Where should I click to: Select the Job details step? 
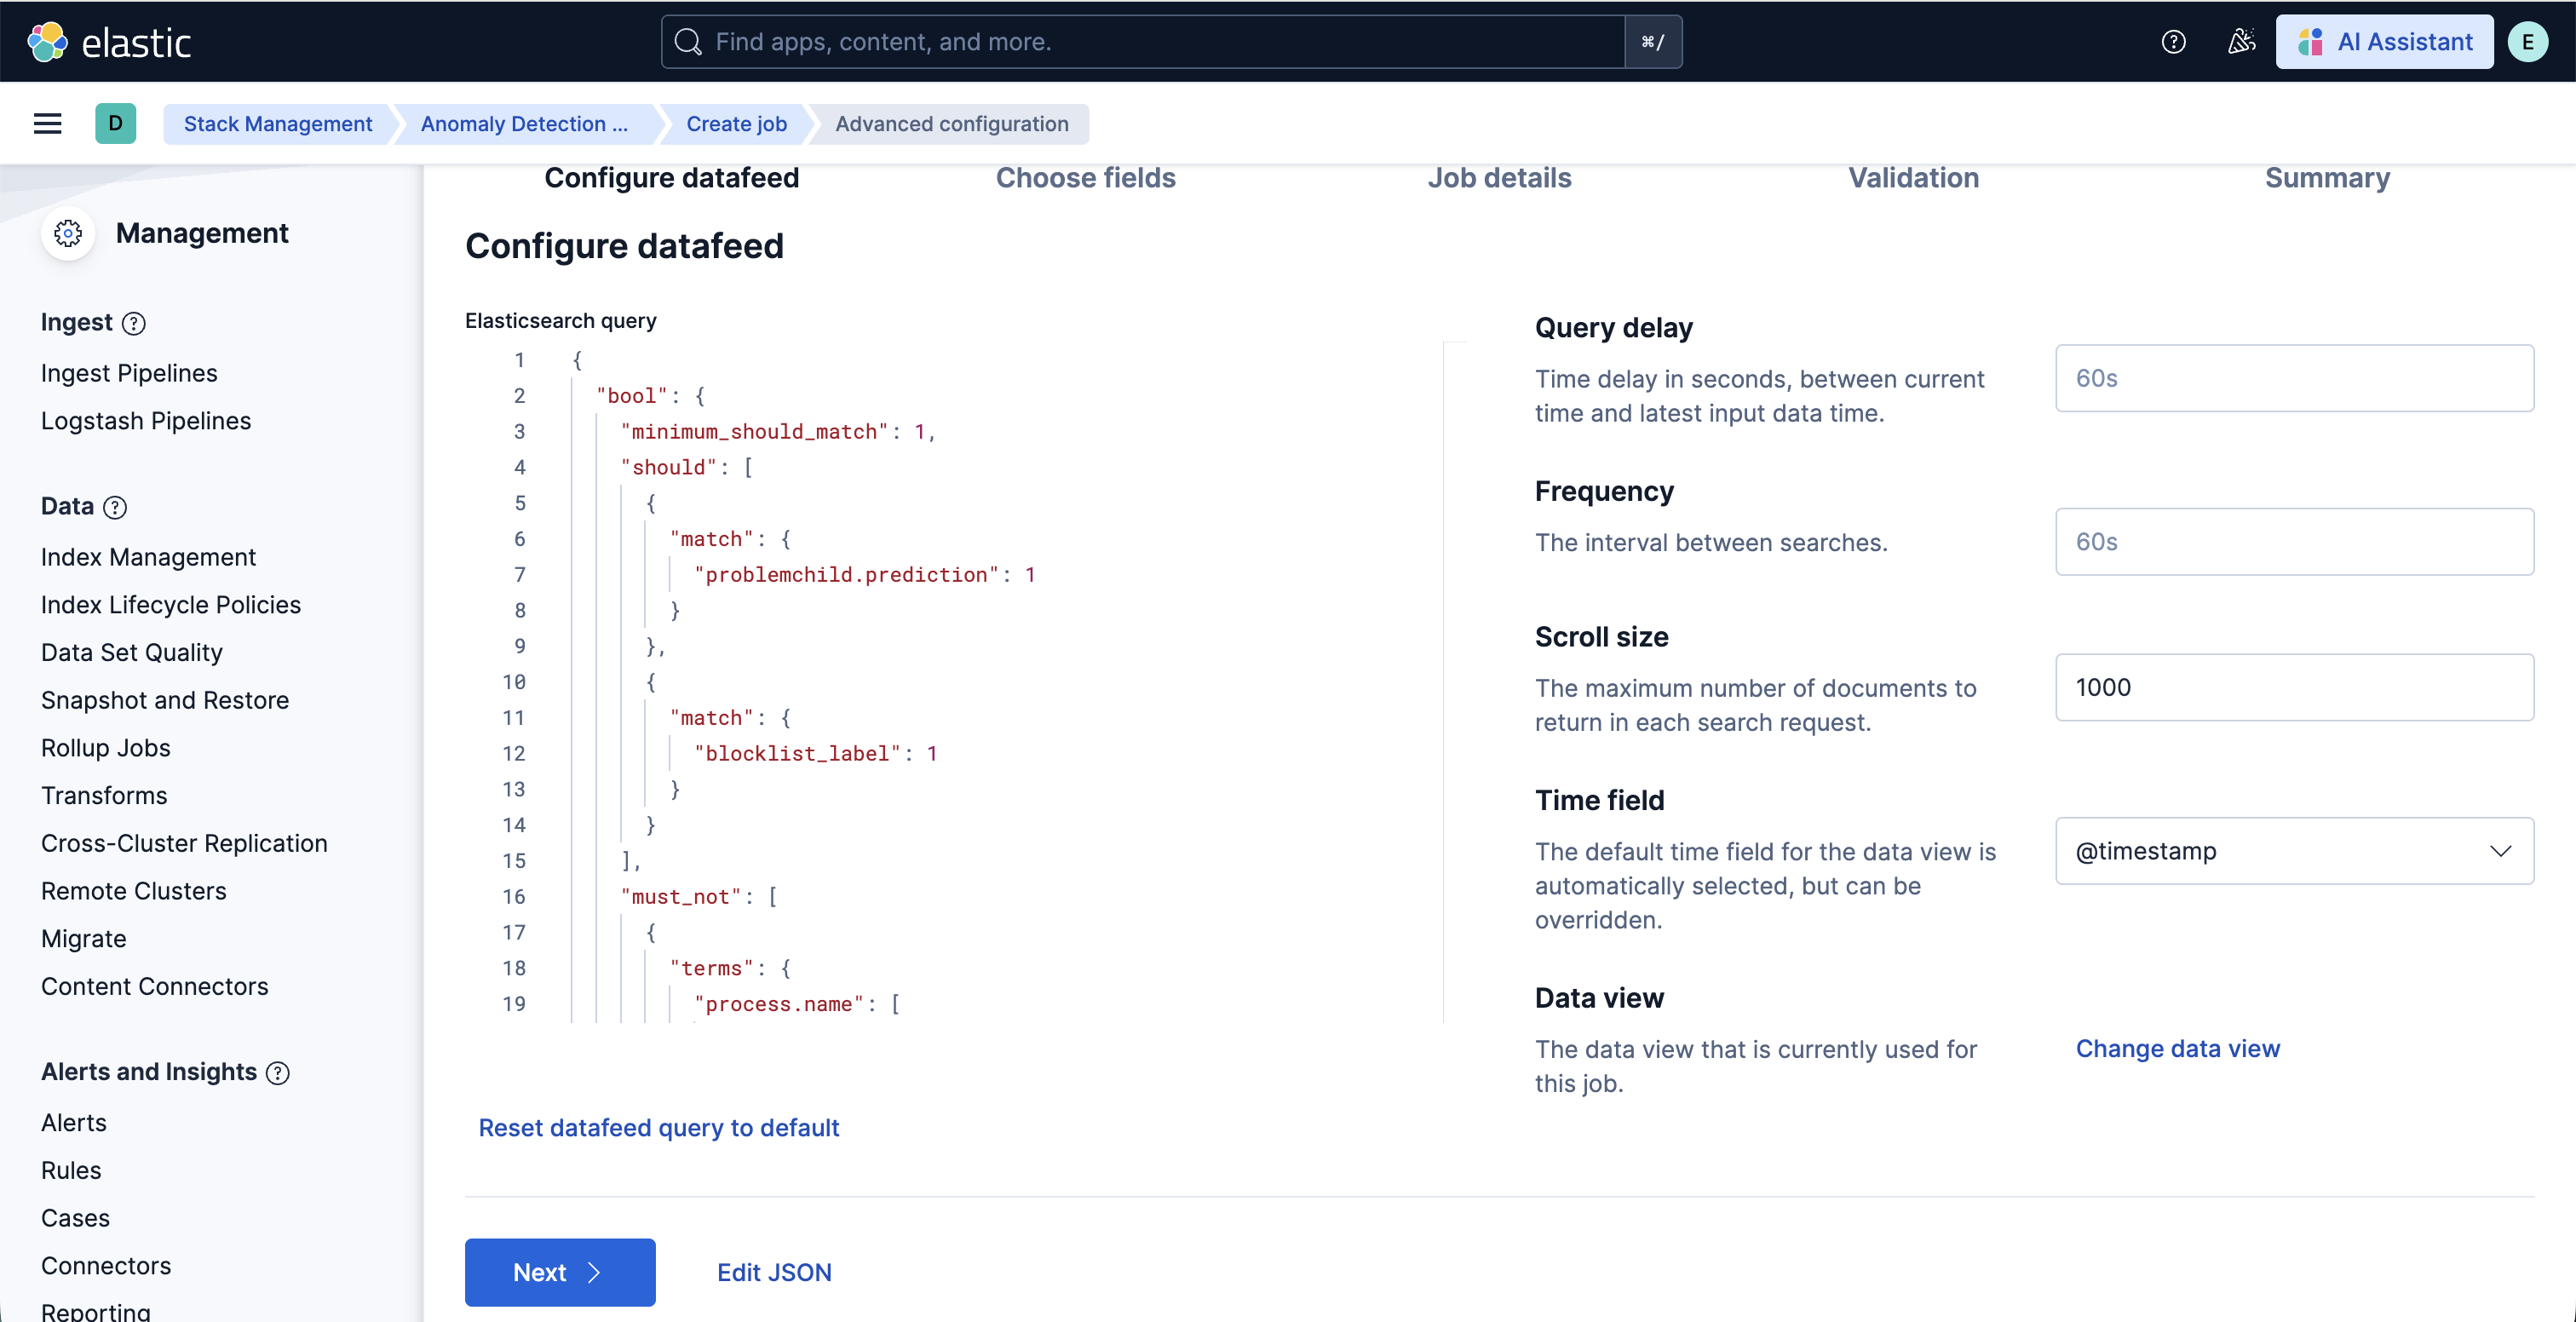pos(1498,178)
